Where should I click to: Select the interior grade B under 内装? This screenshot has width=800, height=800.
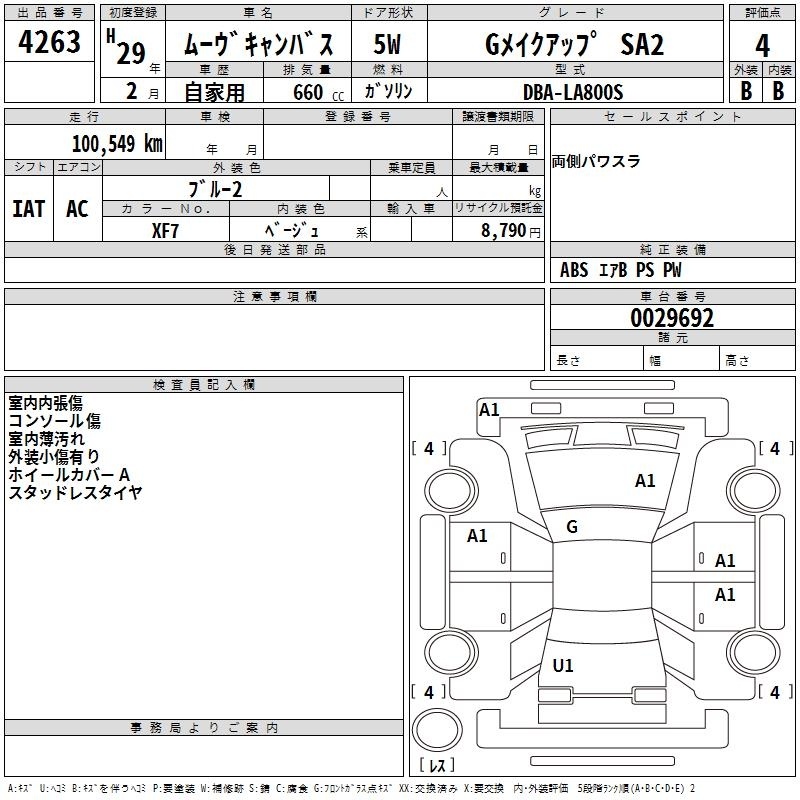coord(779,91)
